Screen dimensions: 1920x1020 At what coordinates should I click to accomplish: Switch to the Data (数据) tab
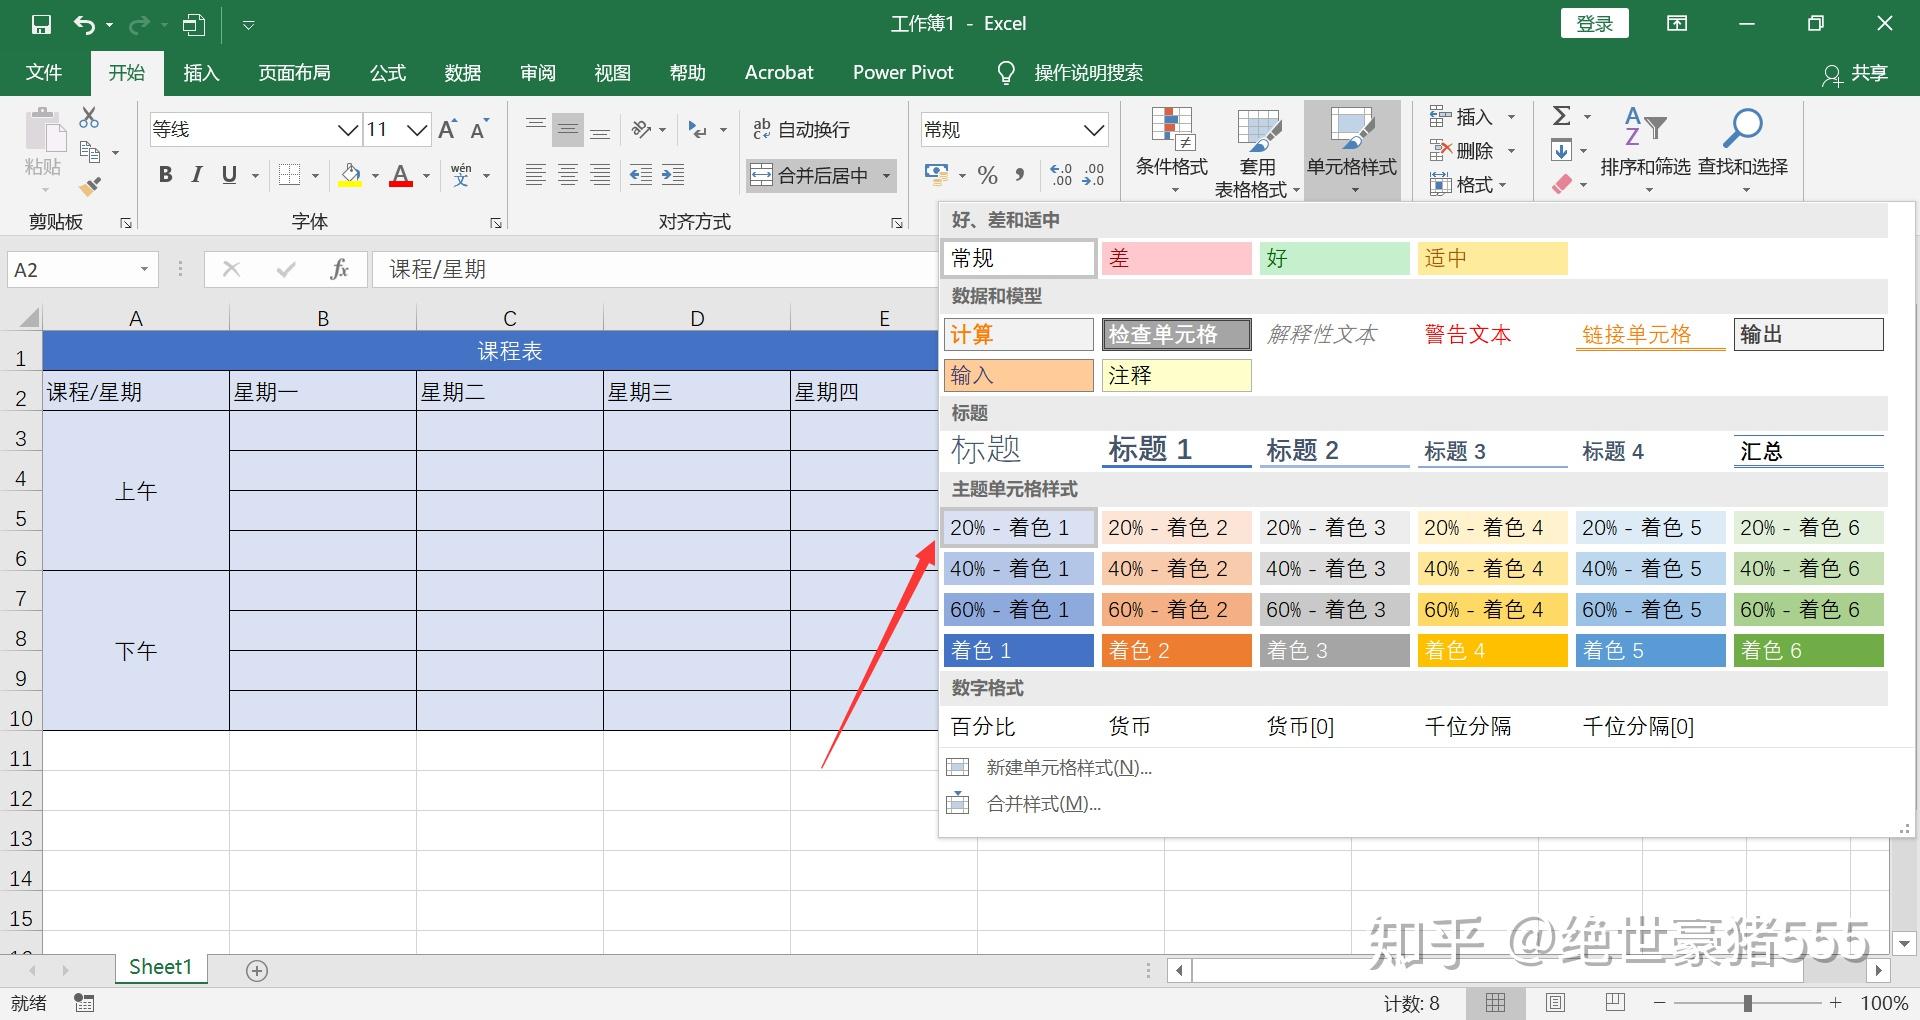pos(463,72)
